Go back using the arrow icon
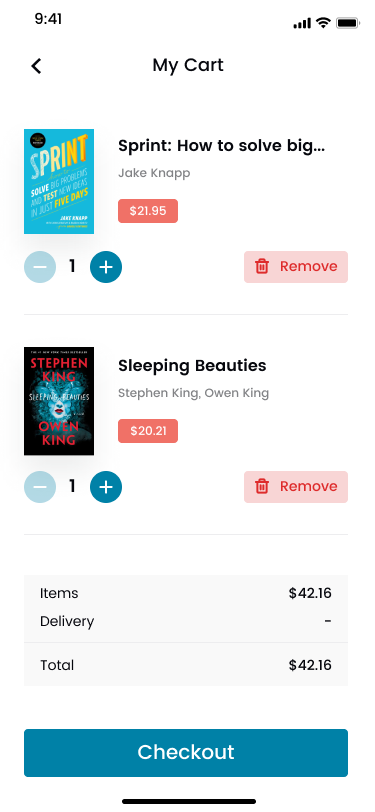Image resolution: width=375 pixels, height=812 pixels. click(x=36, y=66)
